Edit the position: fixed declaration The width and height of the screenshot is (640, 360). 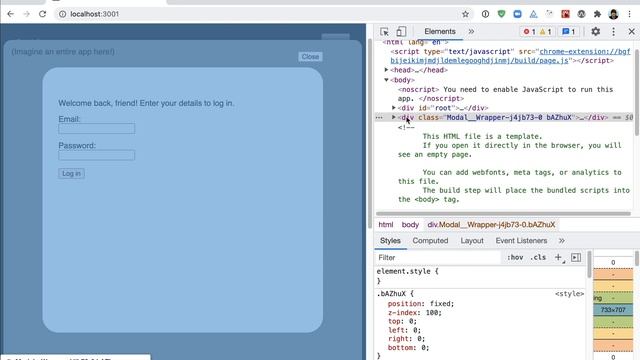pyautogui.click(x=421, y=304)
